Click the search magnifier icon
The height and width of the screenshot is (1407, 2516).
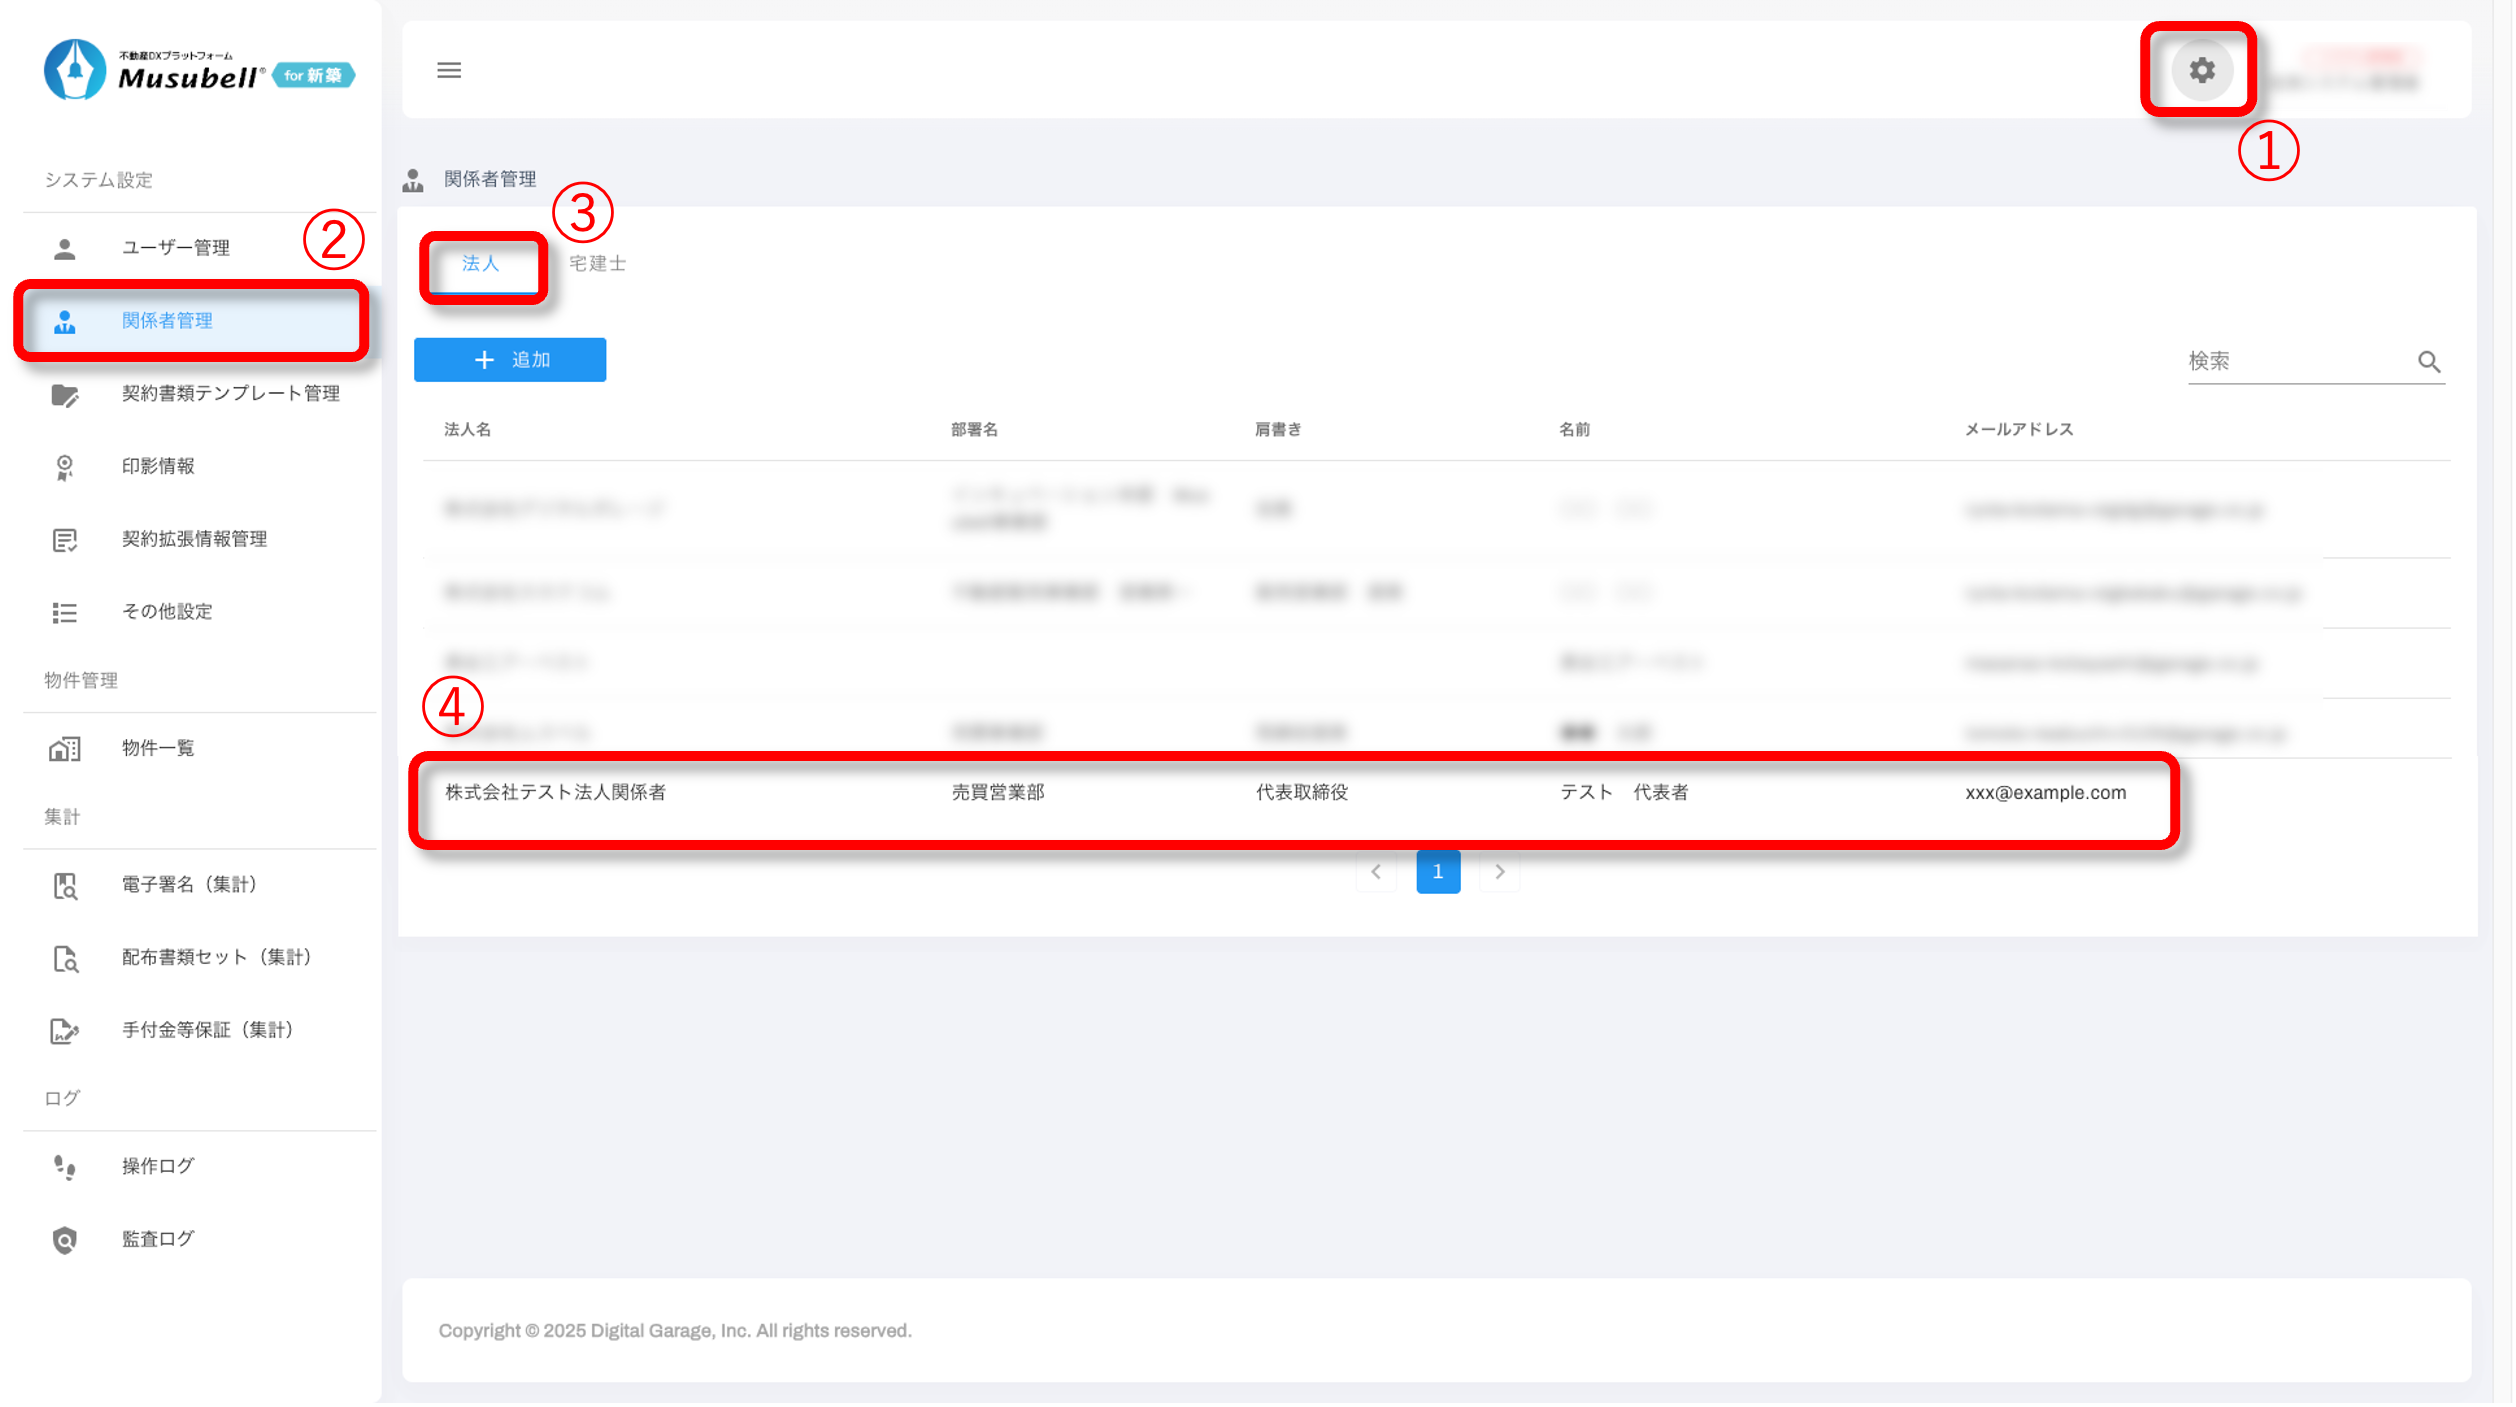click(2429, 362)
